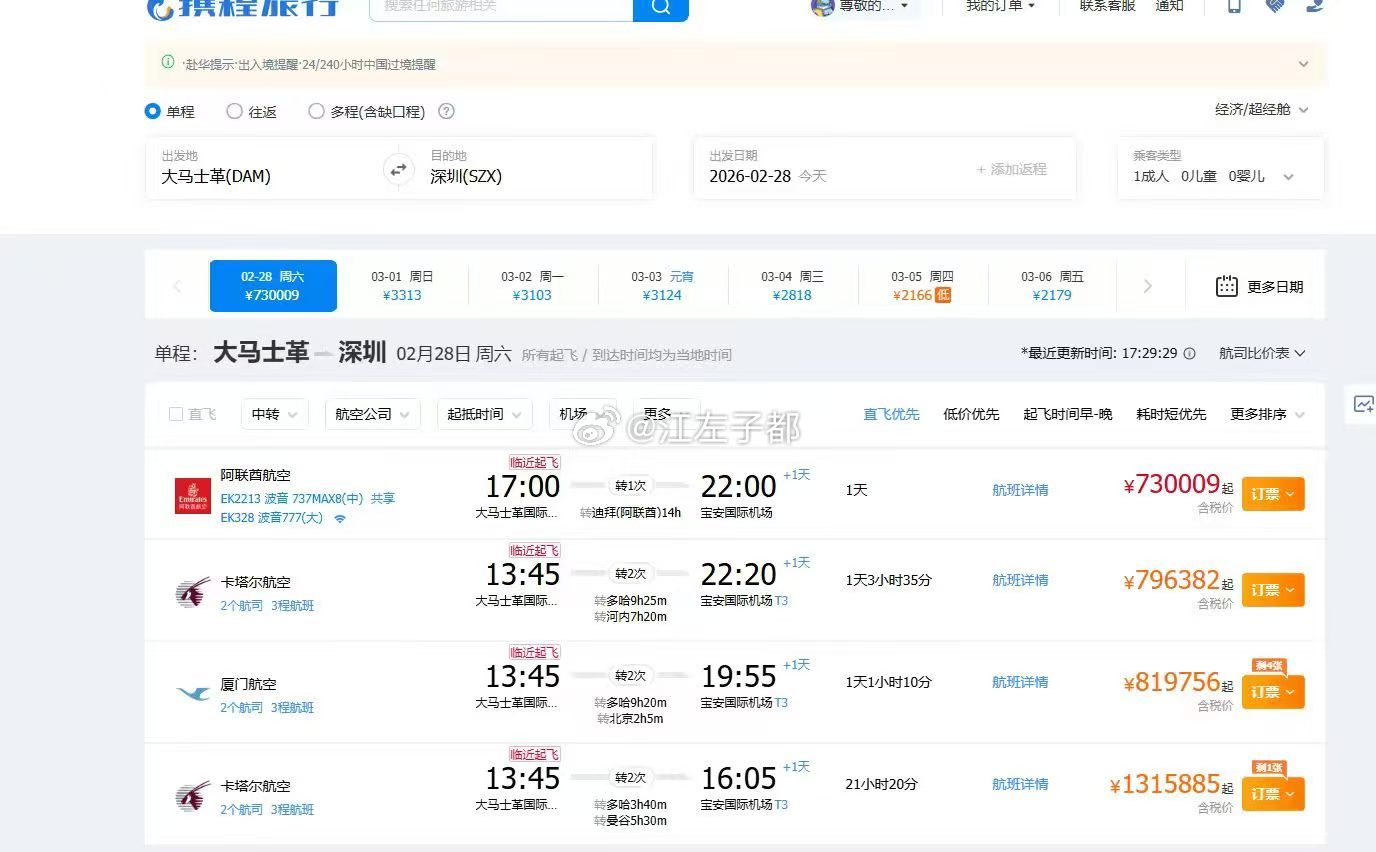Select the 往返 round-trip radio button
This screenshot has width=1376, height=852.
pos(234,112)
